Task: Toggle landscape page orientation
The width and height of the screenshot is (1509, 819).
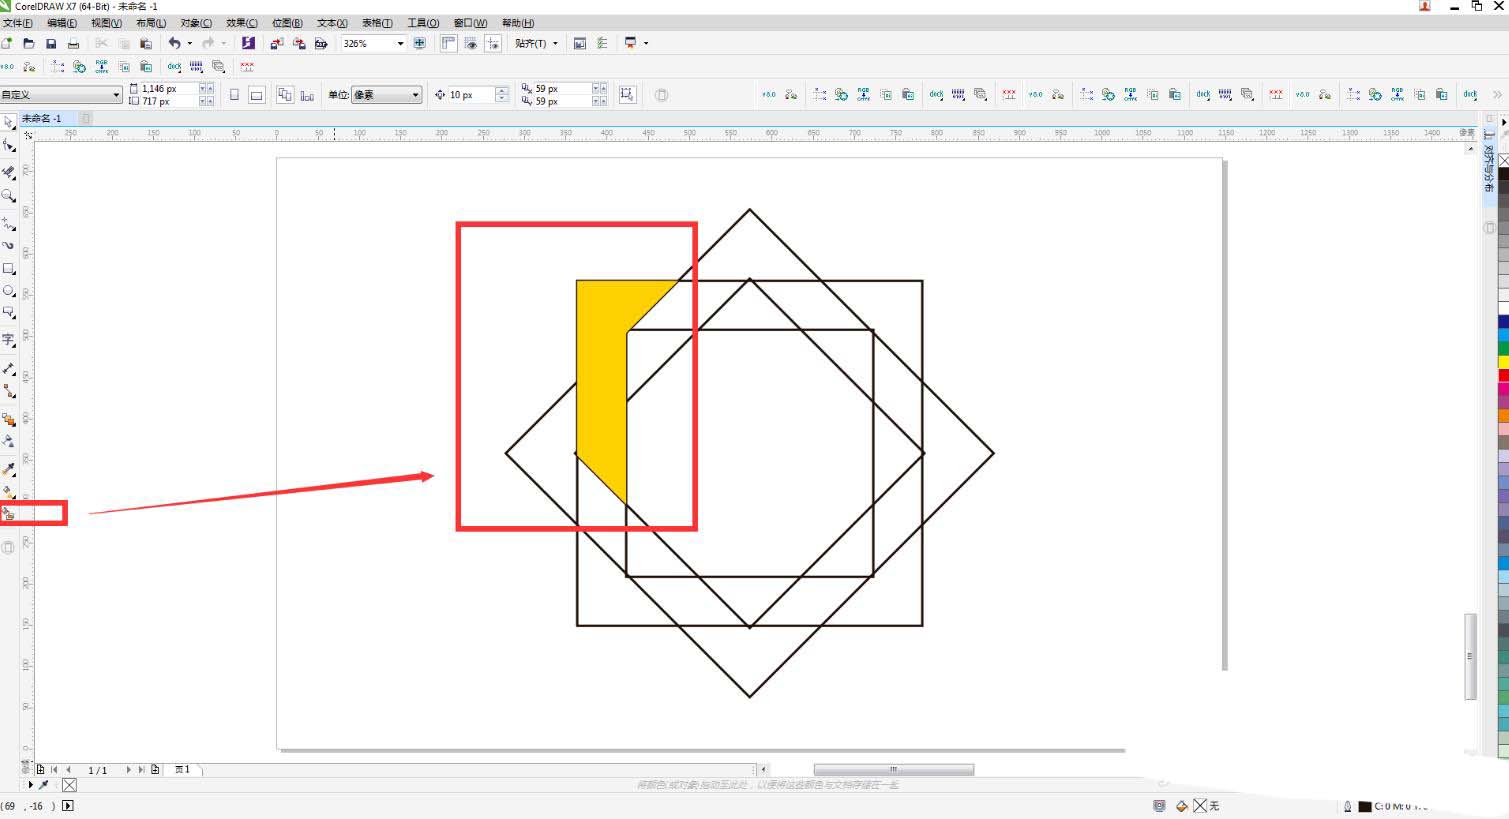Action: pos(256,95)
